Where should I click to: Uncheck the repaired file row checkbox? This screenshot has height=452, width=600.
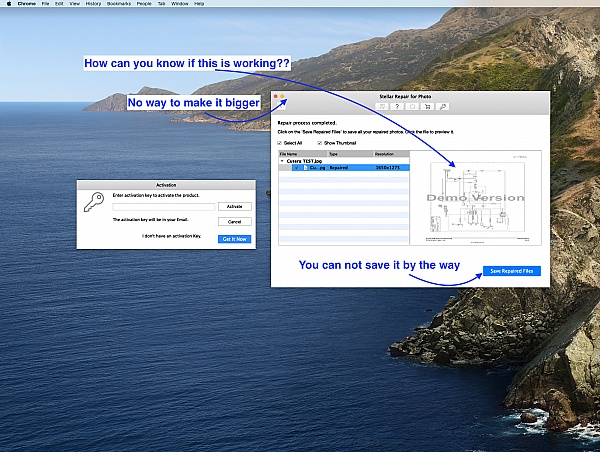[296, 167]
